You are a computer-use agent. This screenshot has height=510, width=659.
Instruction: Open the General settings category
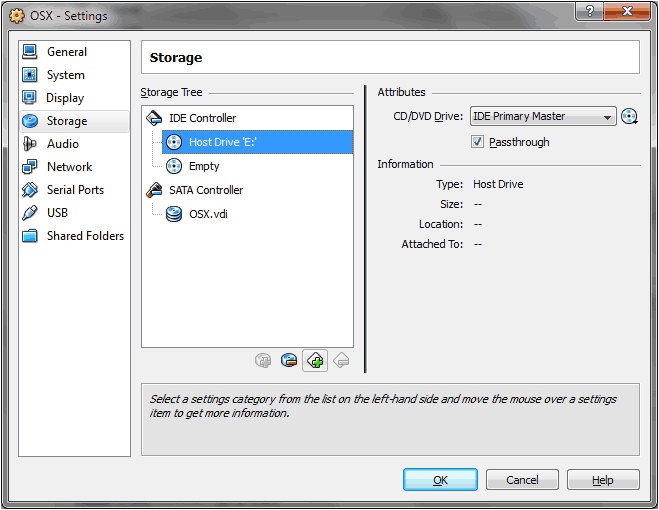click(74, 52)
